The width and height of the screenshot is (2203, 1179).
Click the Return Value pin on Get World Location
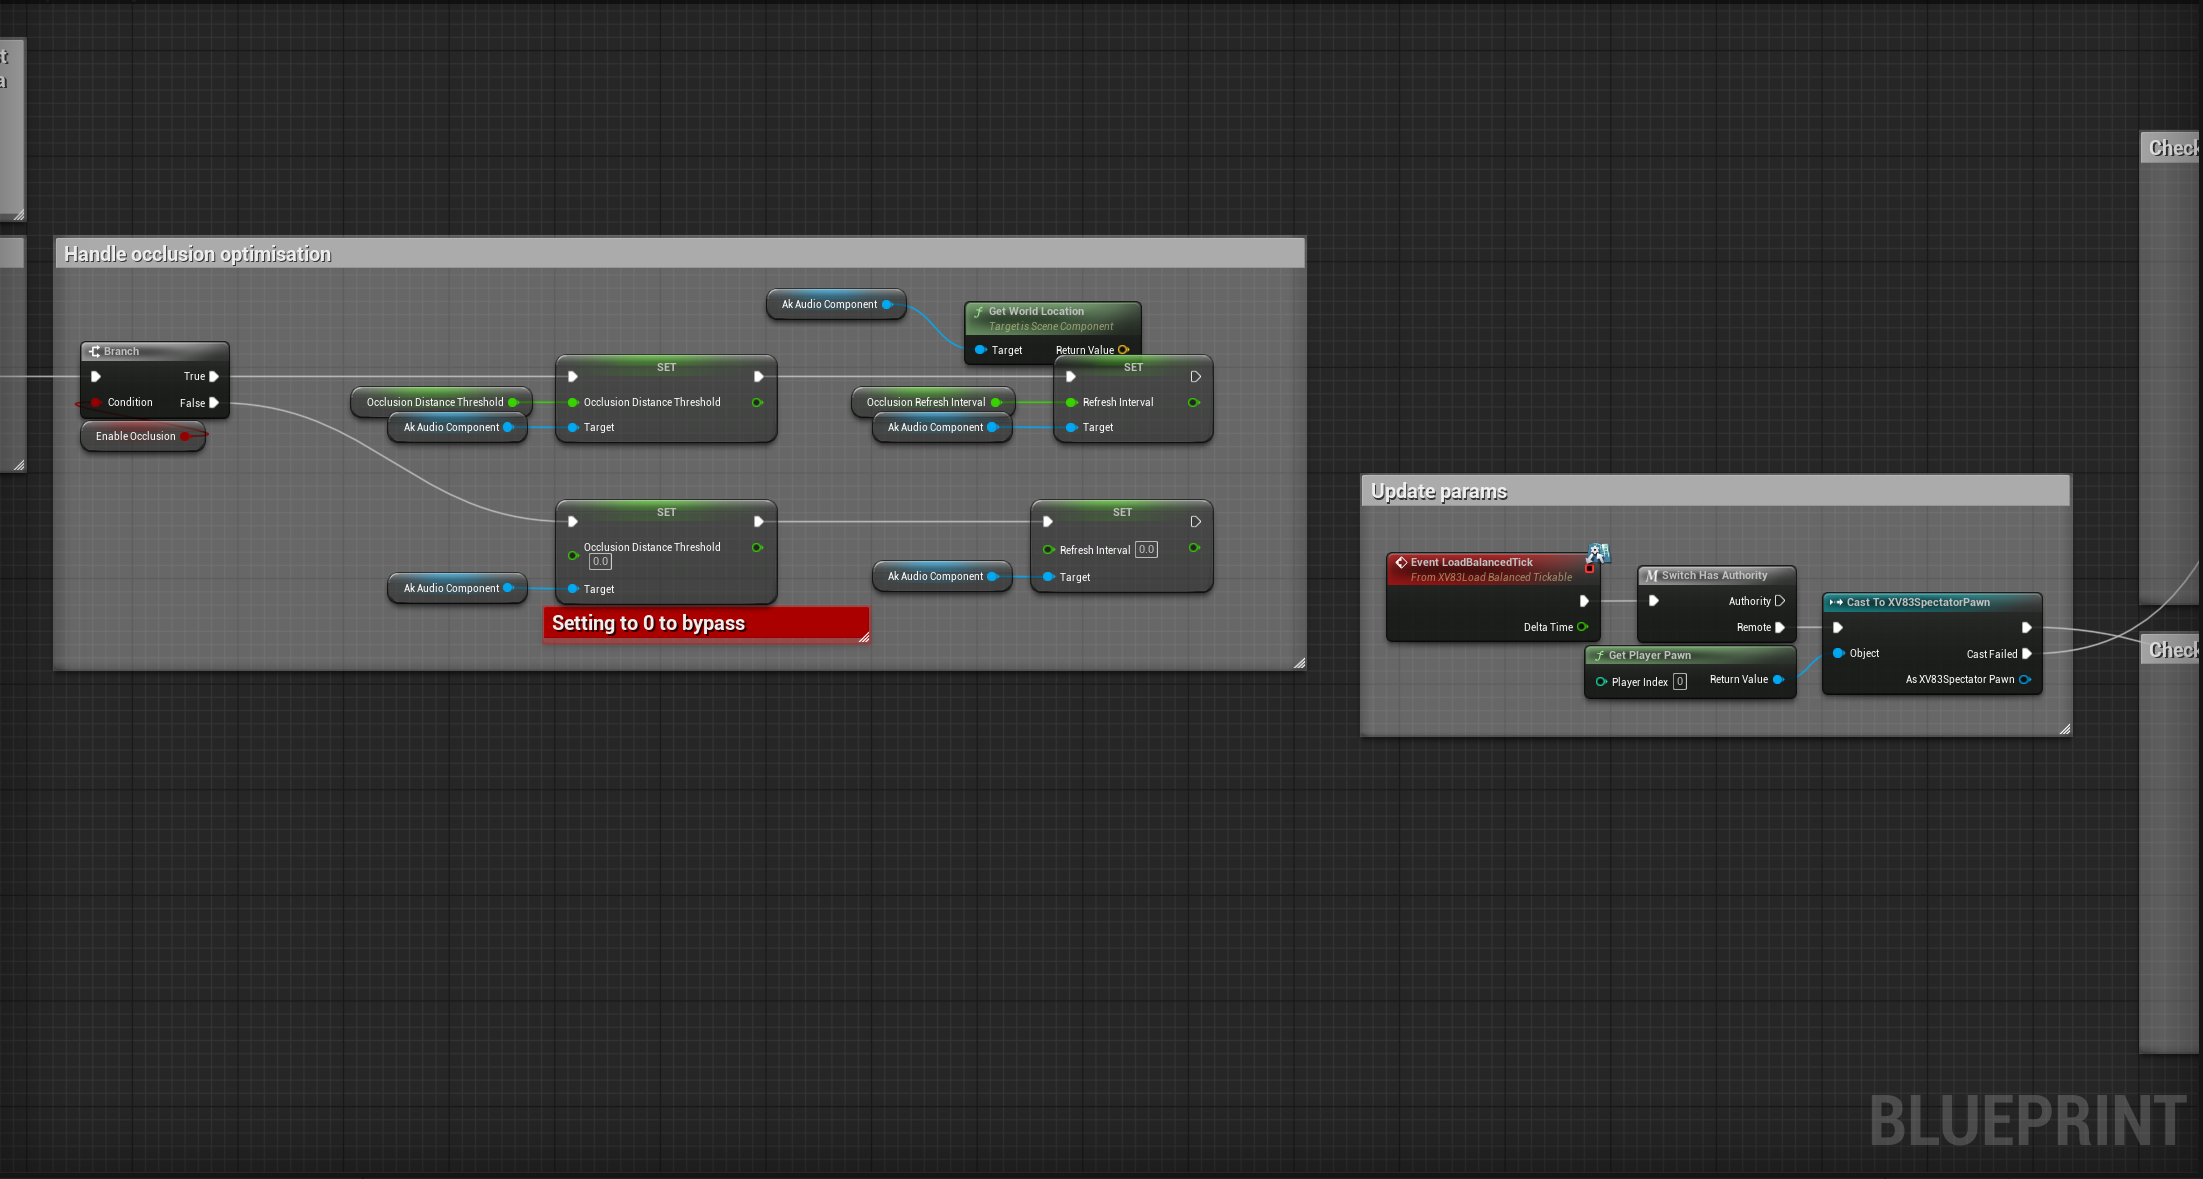tap(1123, 350)
